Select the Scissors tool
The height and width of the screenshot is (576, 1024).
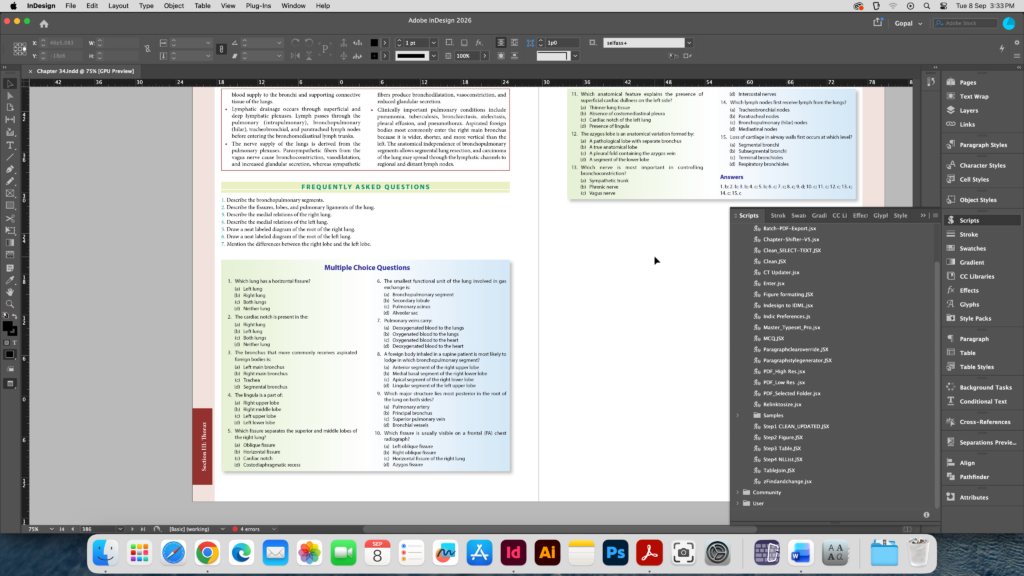coord(10,218)
